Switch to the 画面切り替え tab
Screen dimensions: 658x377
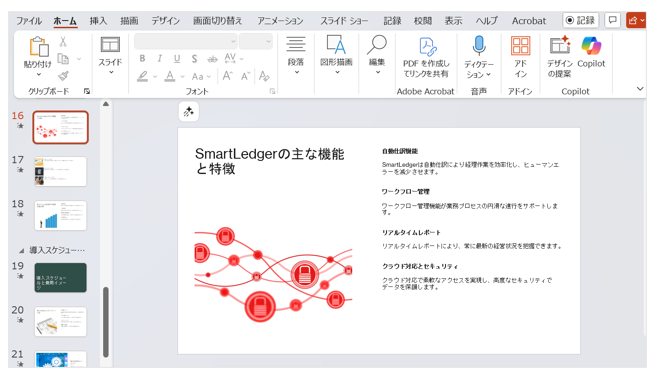217,21
